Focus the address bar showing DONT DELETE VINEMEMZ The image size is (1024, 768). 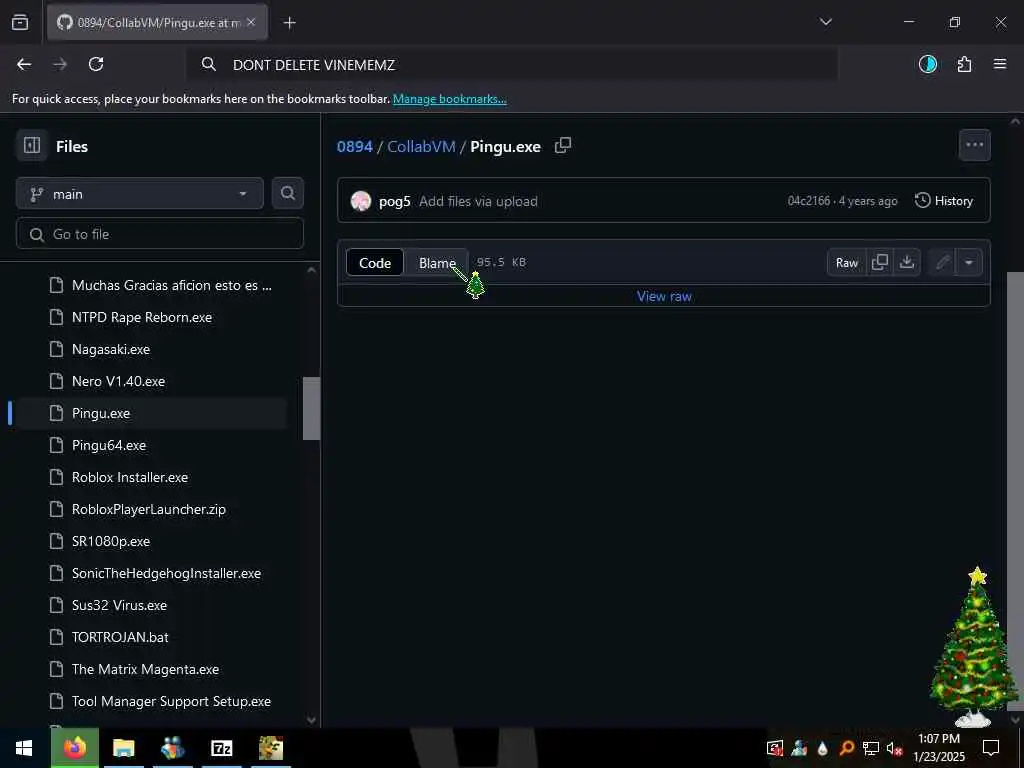[x=511, y=65]
